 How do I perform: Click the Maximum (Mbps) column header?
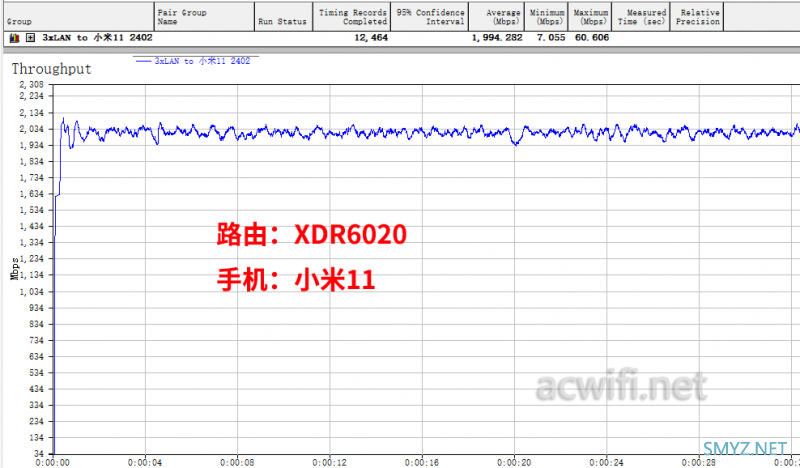[590, 17]
